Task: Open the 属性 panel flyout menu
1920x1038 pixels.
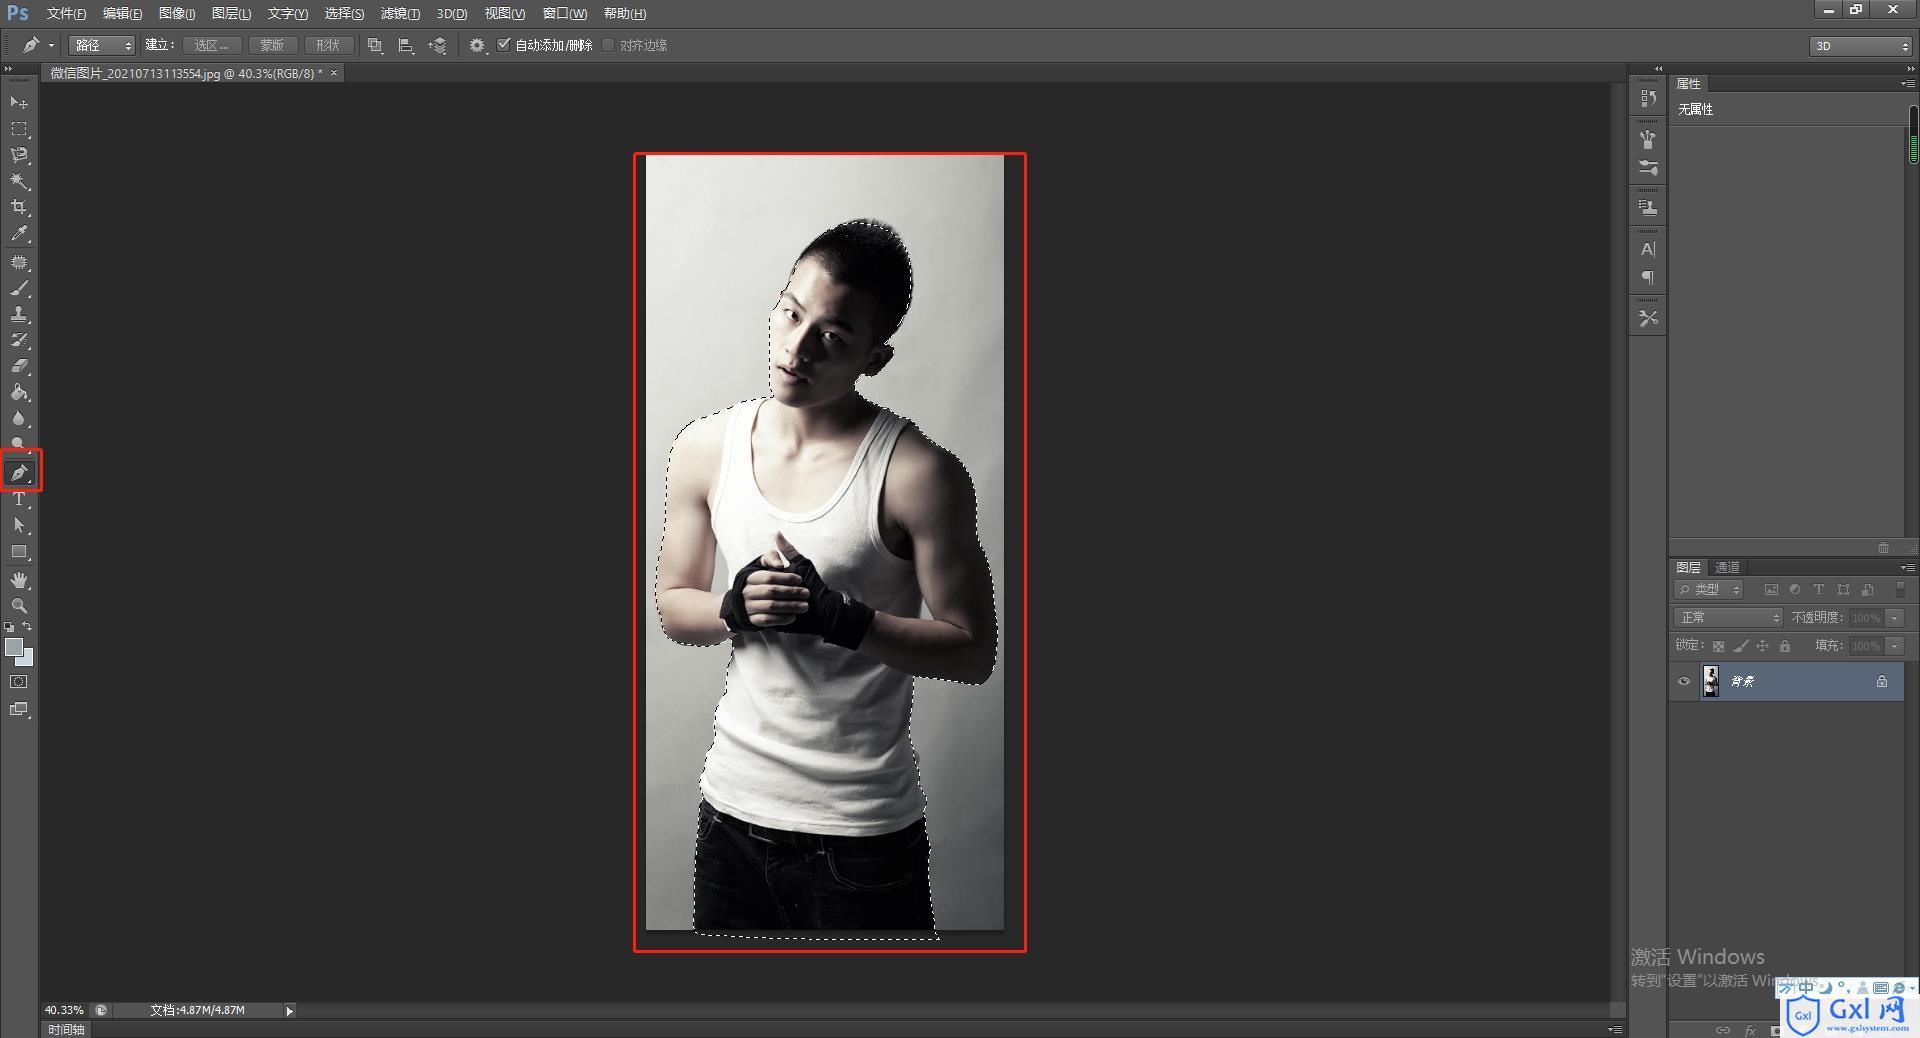Action: tap(1907, 84)
